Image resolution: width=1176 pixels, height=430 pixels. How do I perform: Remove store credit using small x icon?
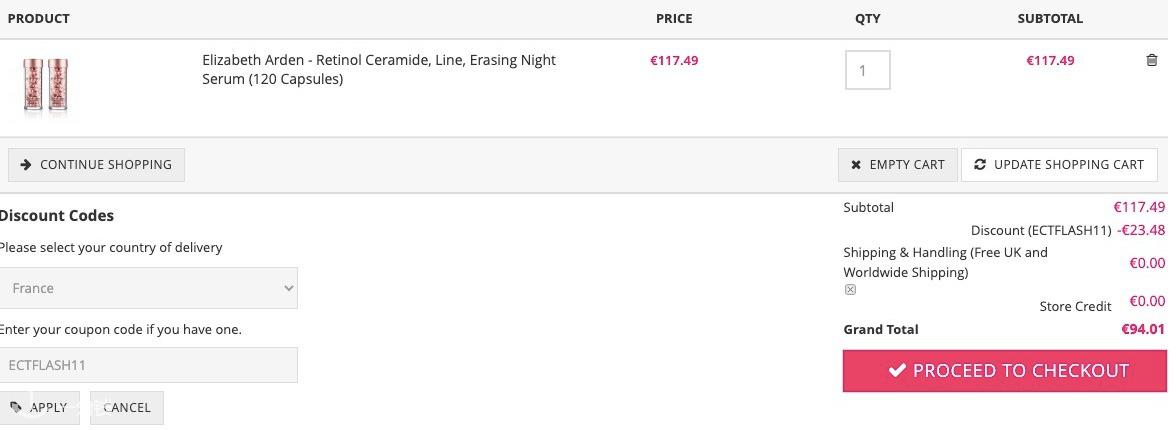click(850, 290)
